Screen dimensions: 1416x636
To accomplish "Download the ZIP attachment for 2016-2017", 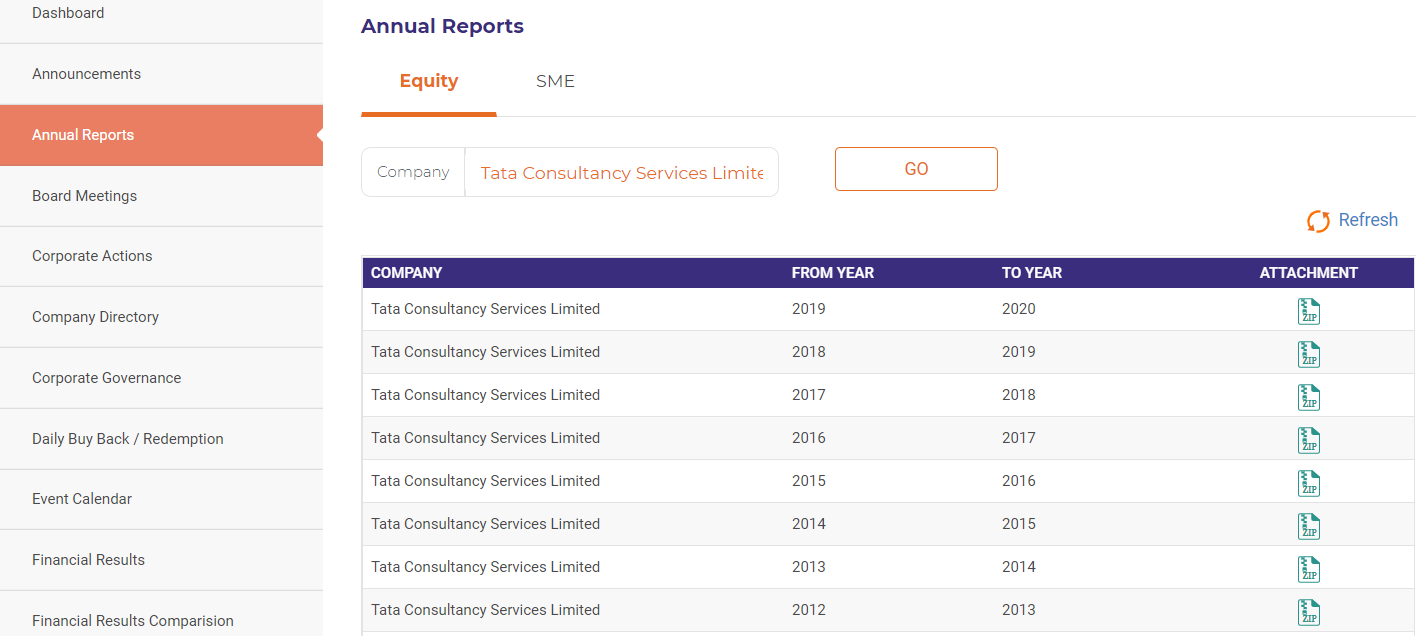I will tap(1308, 440).
